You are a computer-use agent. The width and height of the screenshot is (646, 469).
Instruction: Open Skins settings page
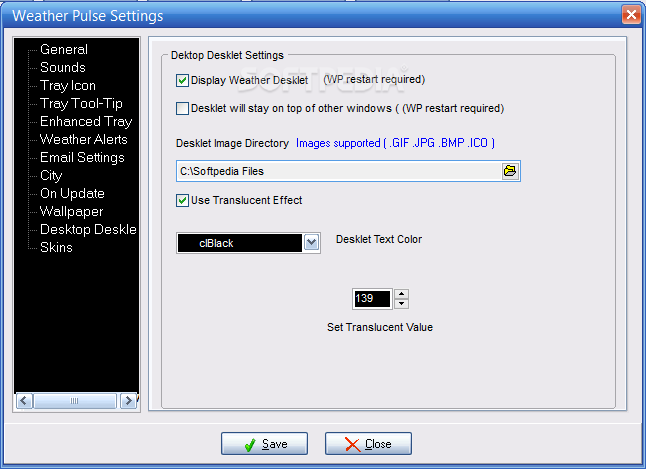[56, 247]
